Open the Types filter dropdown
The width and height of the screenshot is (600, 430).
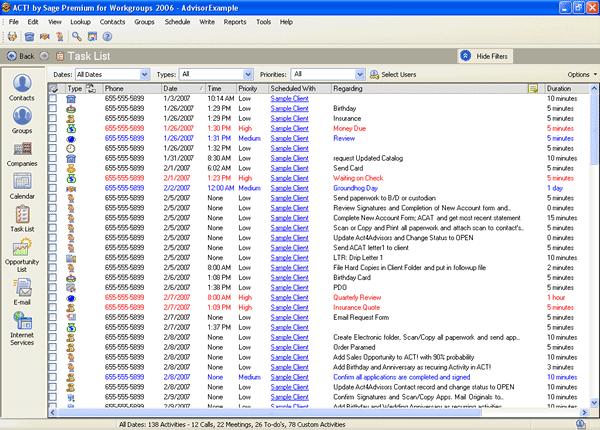248,74
